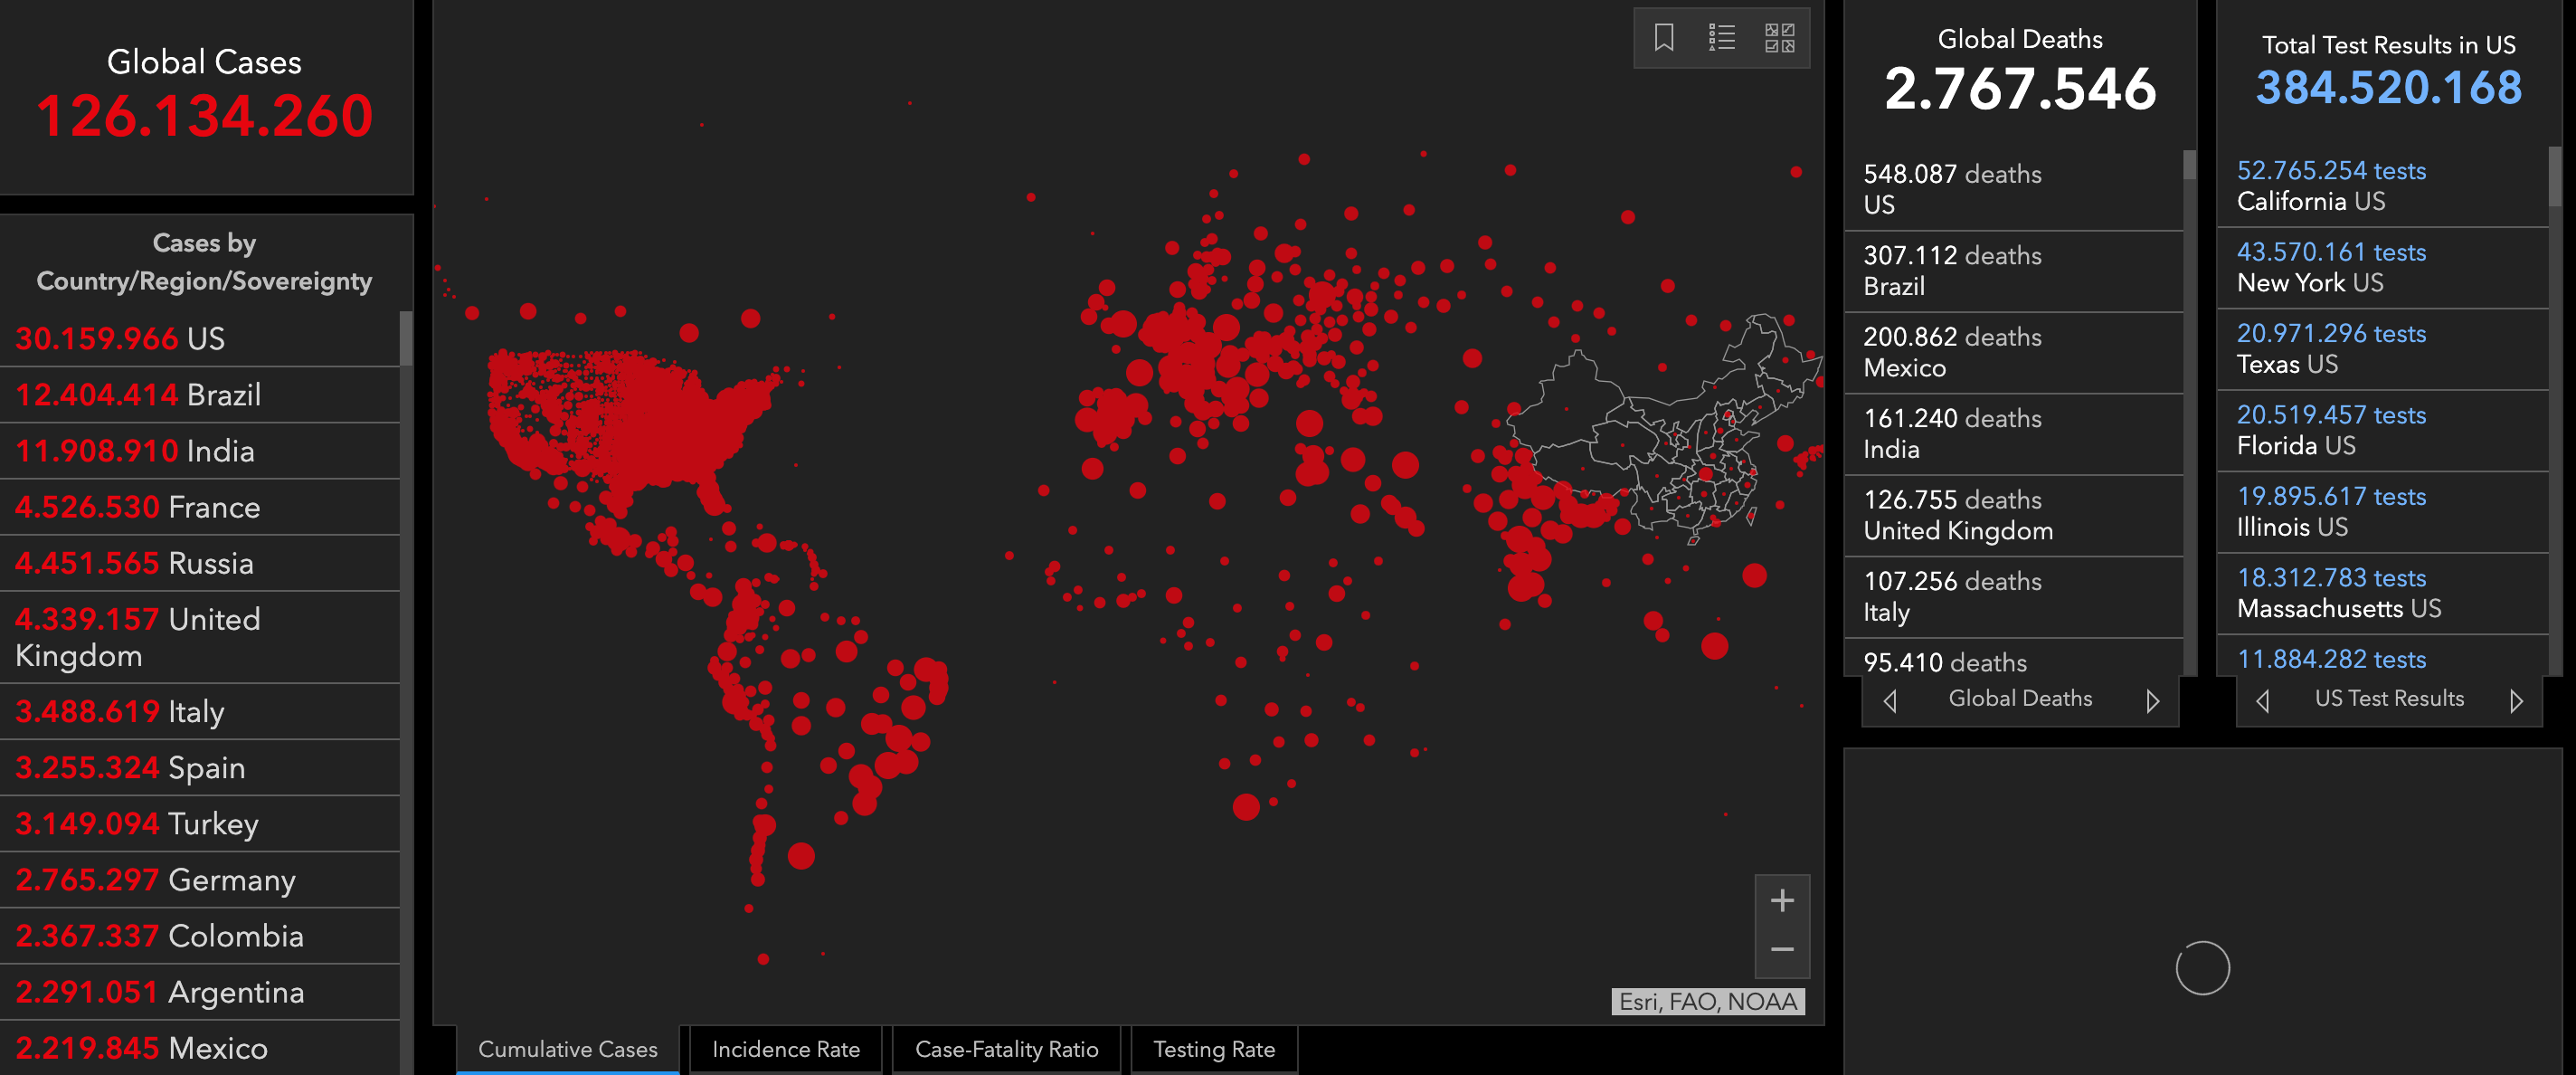Switch to Case-Fatality Ratio tab
Image resolution: width=2576 pixels, height=1075 pixels.
1006,1049
